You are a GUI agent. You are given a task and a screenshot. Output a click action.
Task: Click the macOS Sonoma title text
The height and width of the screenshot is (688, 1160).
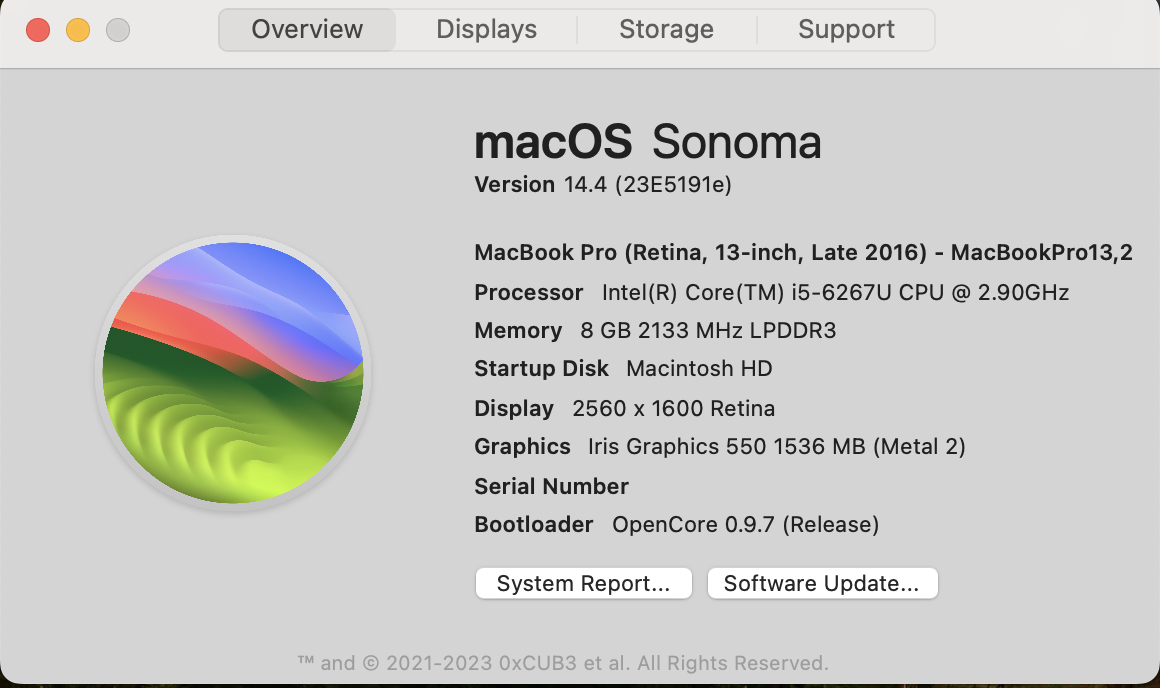pyautogui.click(x=647, y=143)
